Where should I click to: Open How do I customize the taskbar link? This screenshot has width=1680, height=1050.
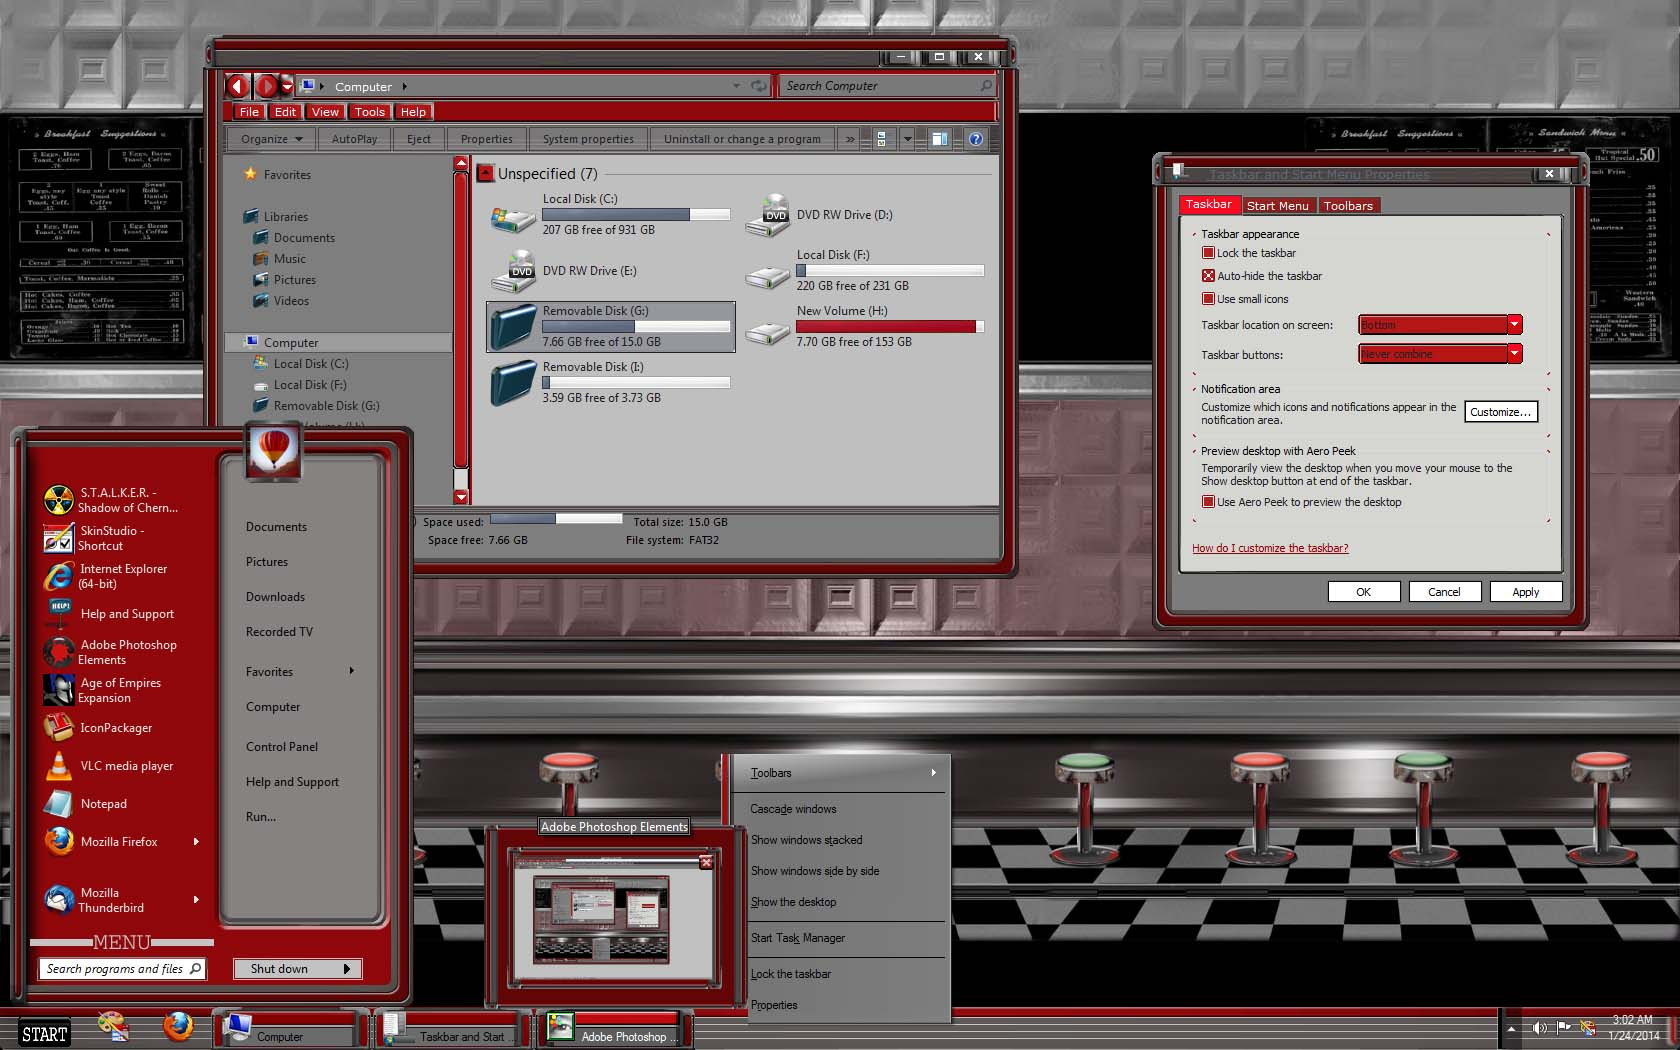pos(1270,548)
